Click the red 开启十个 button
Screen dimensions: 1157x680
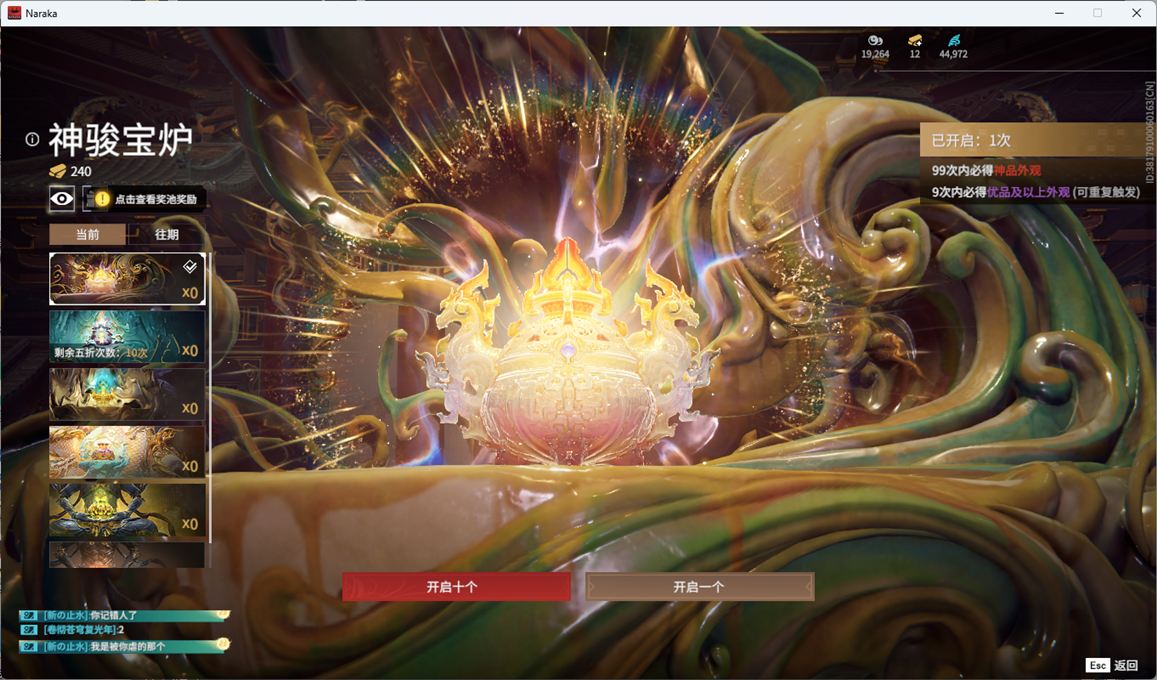point(456,587)
